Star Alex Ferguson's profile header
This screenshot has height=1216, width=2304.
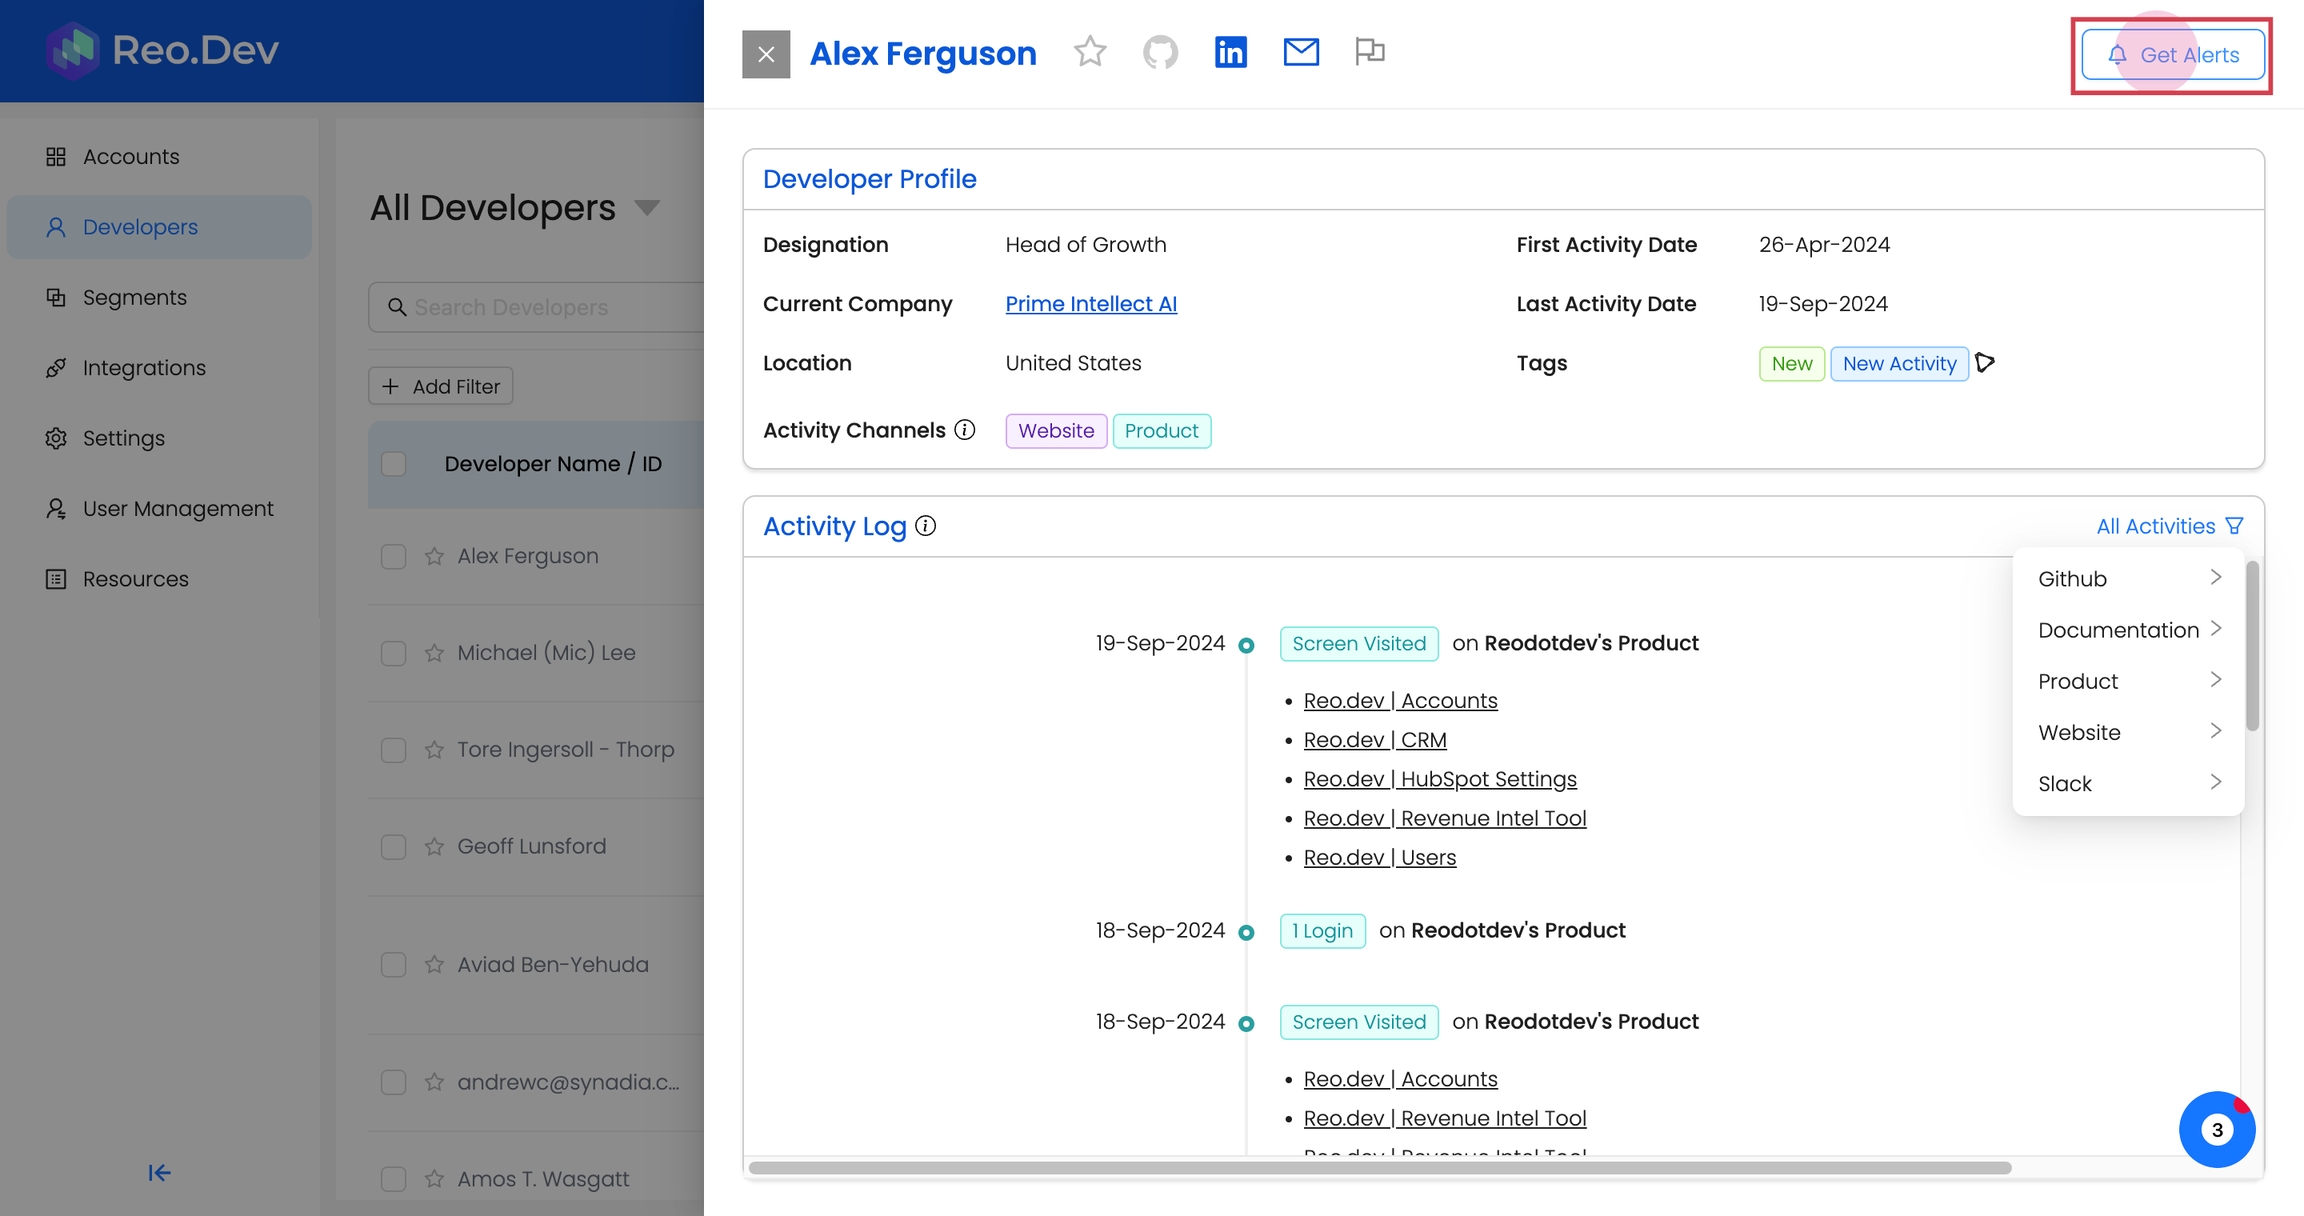pos(1090,52)
